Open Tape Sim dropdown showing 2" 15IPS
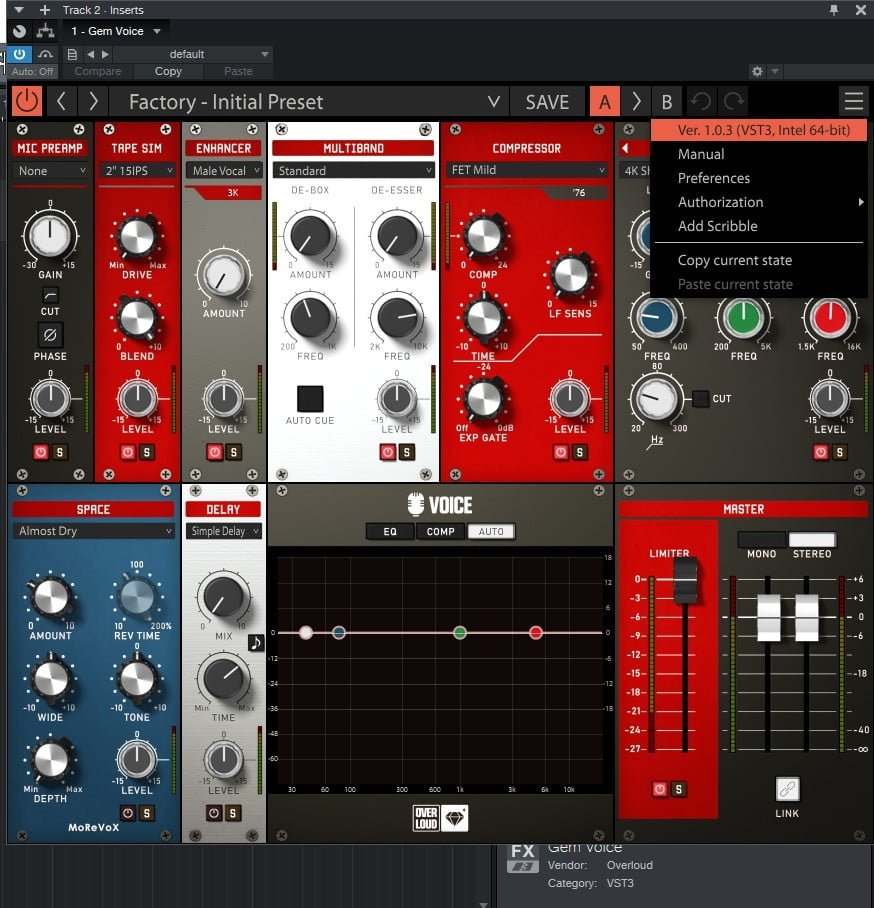 (137, 171)
